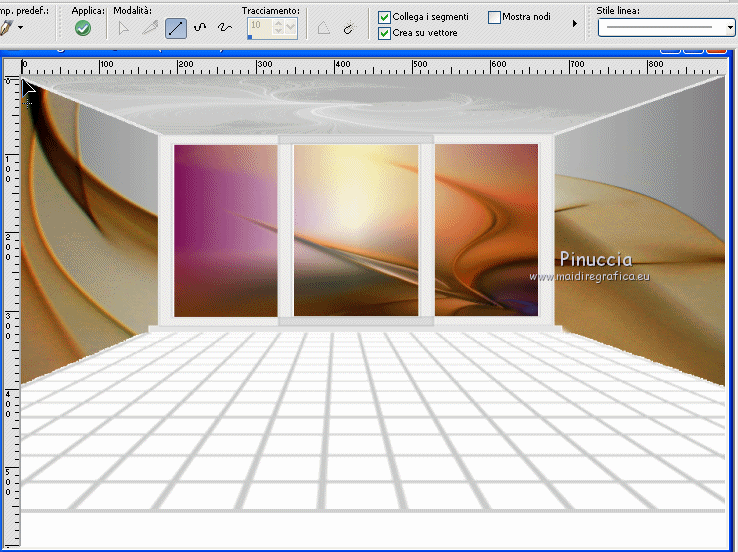Open the Stile linea dropdown
This screenshot has height=552, width=738.
(666, 27)
